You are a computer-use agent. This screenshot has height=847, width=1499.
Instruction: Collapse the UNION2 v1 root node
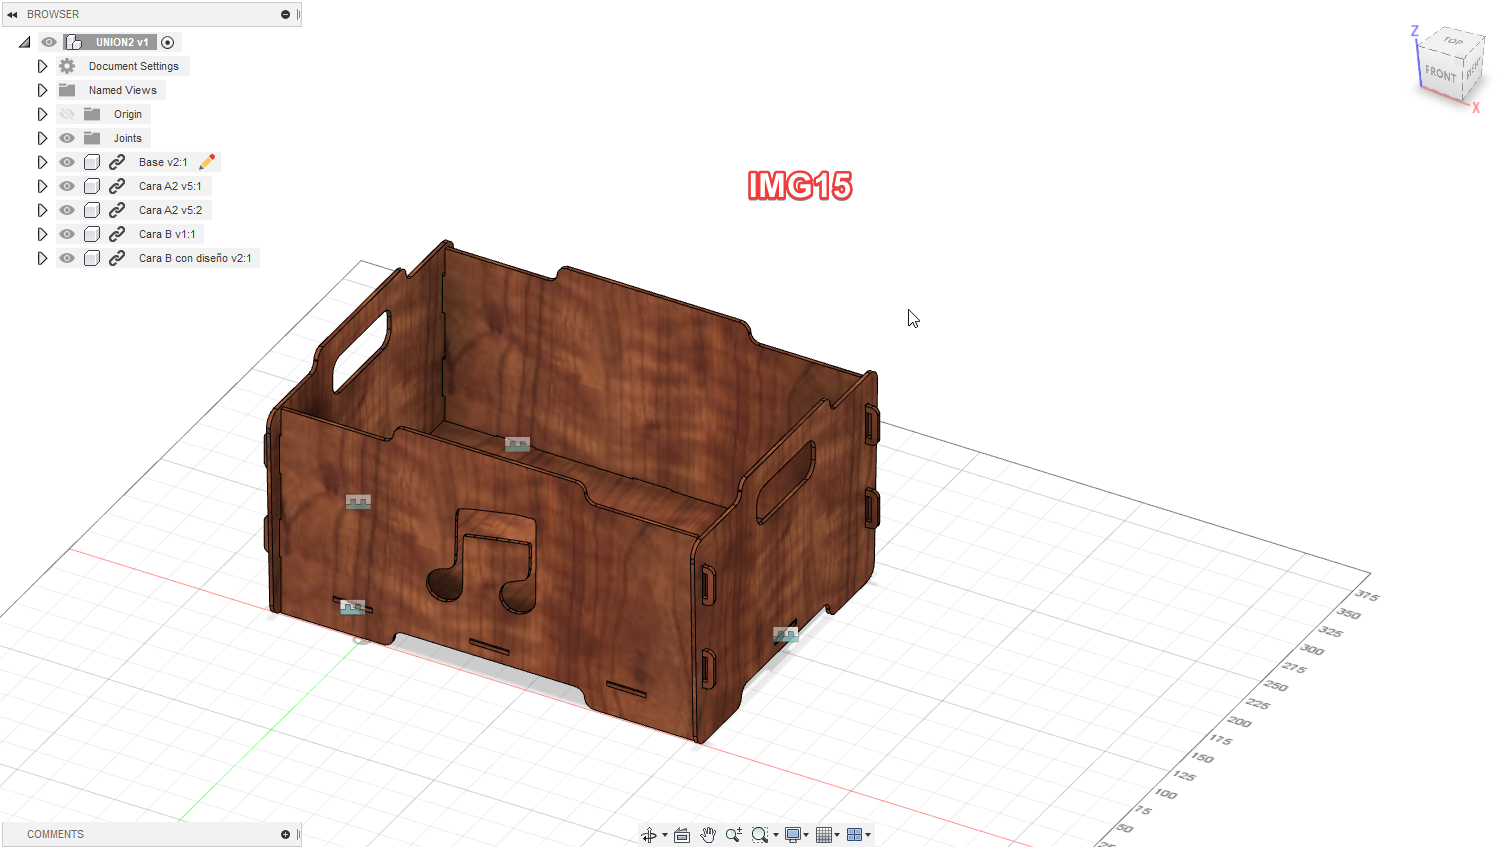tap(25, 42)
